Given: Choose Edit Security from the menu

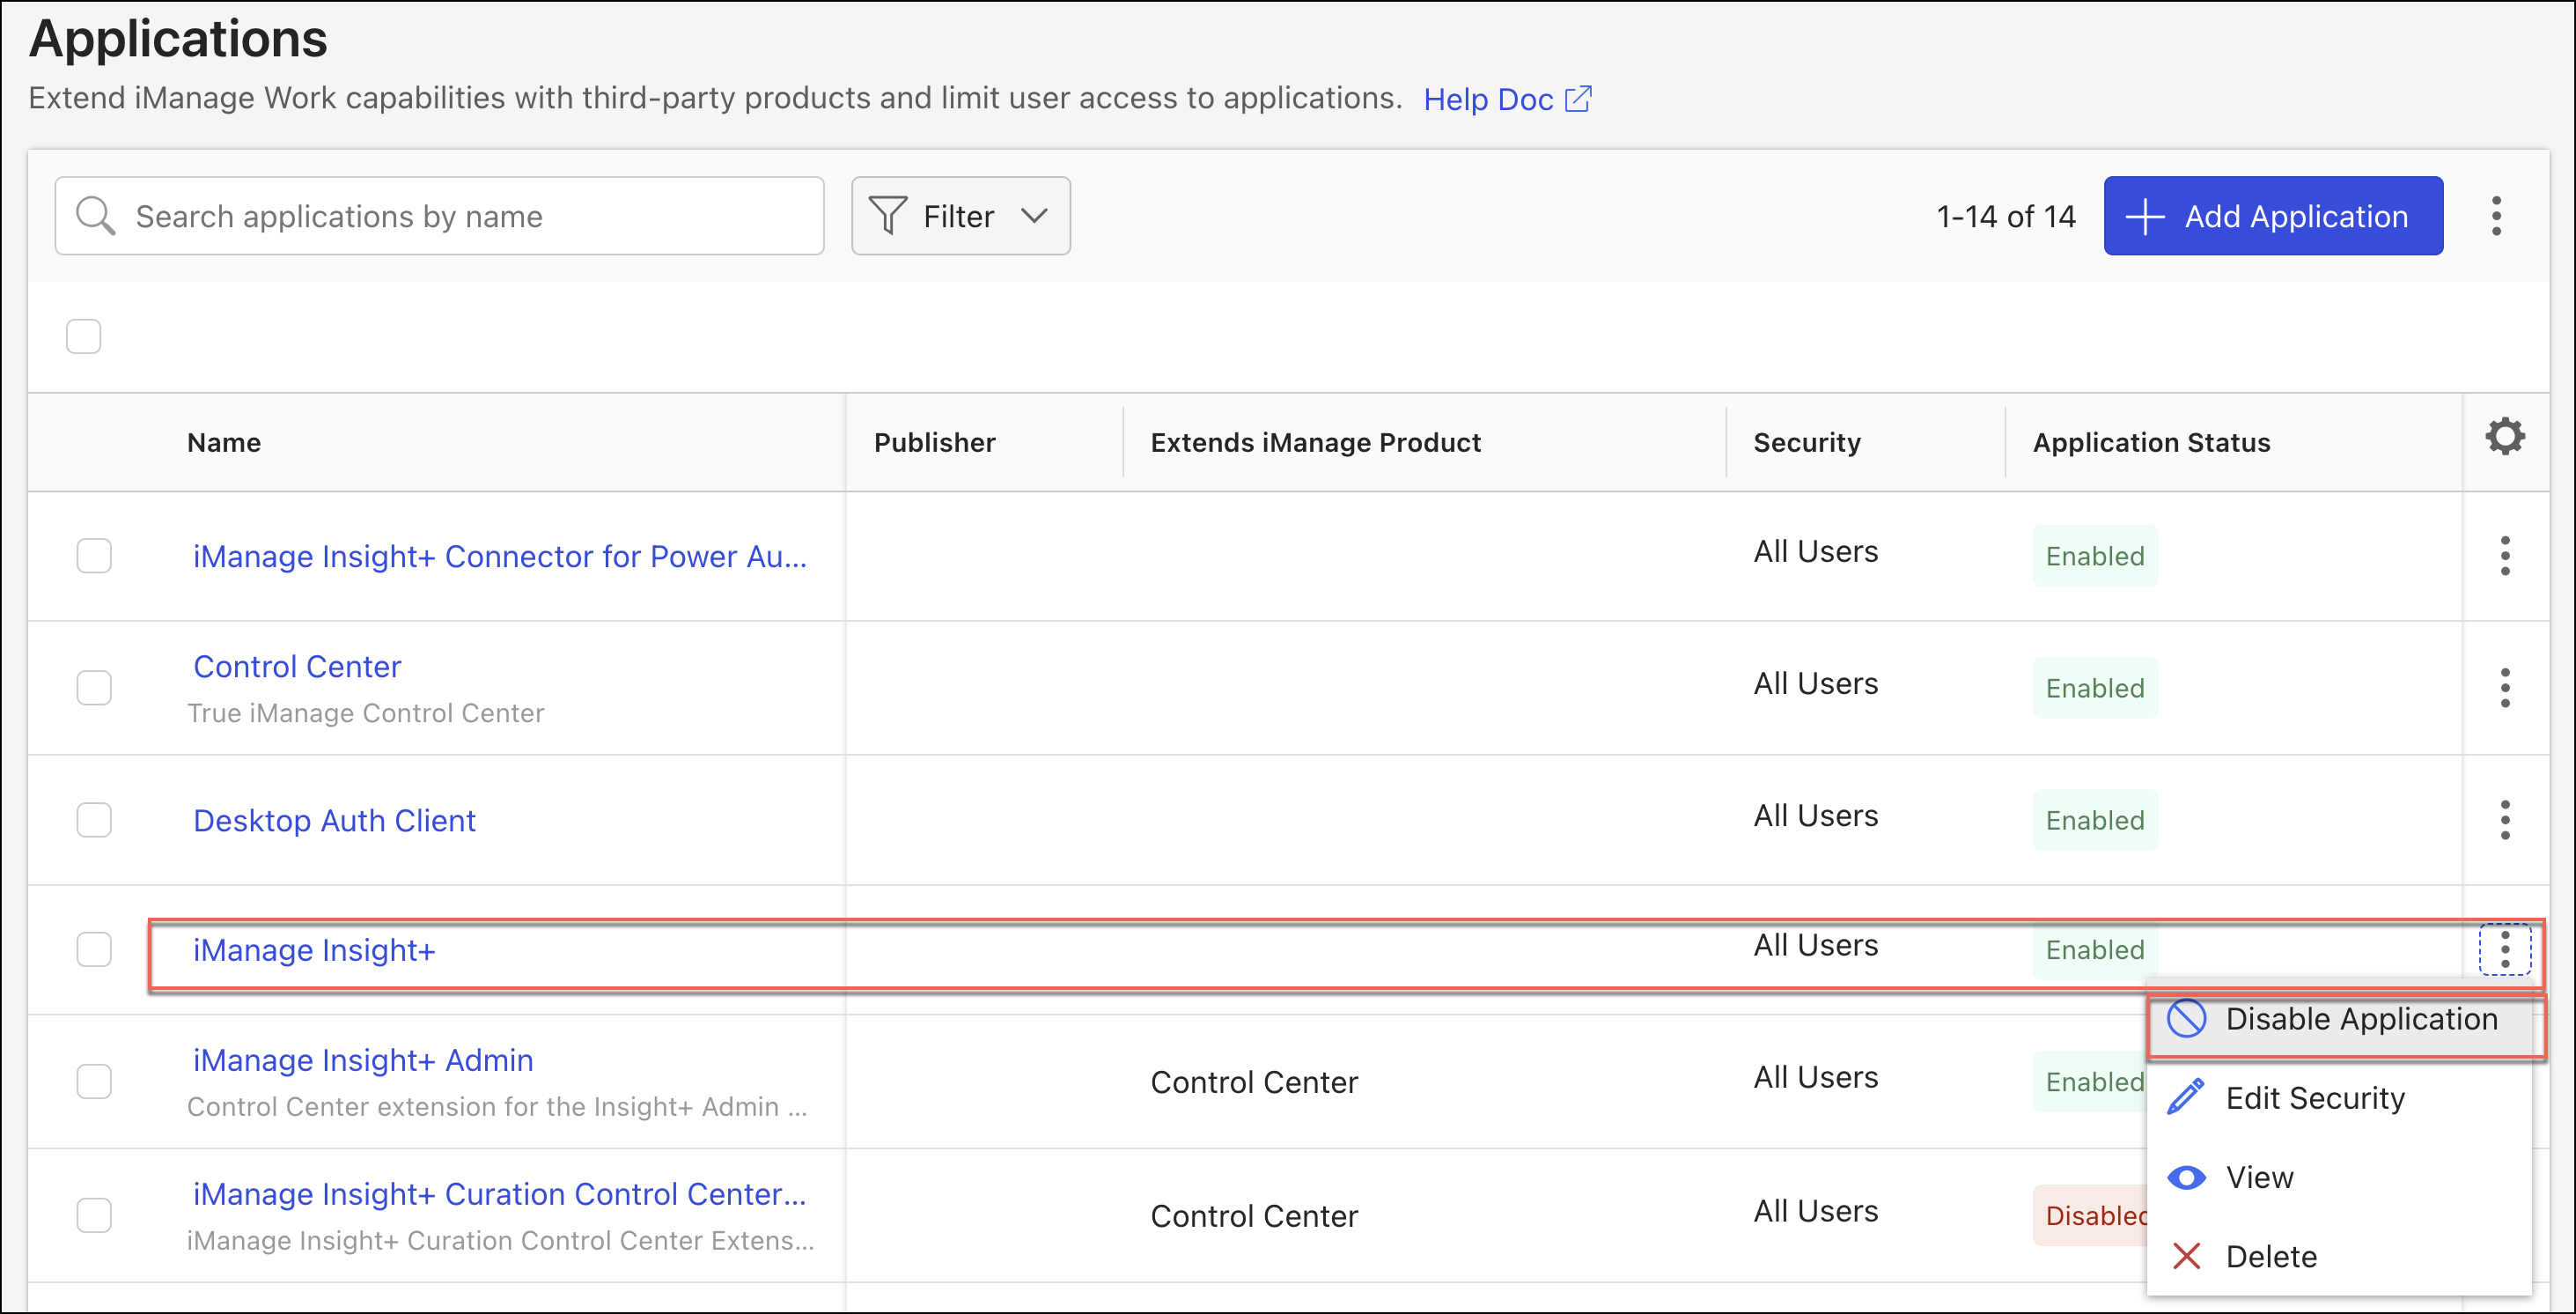Looking at the screenshot, I should (x=2340, y=1098).
